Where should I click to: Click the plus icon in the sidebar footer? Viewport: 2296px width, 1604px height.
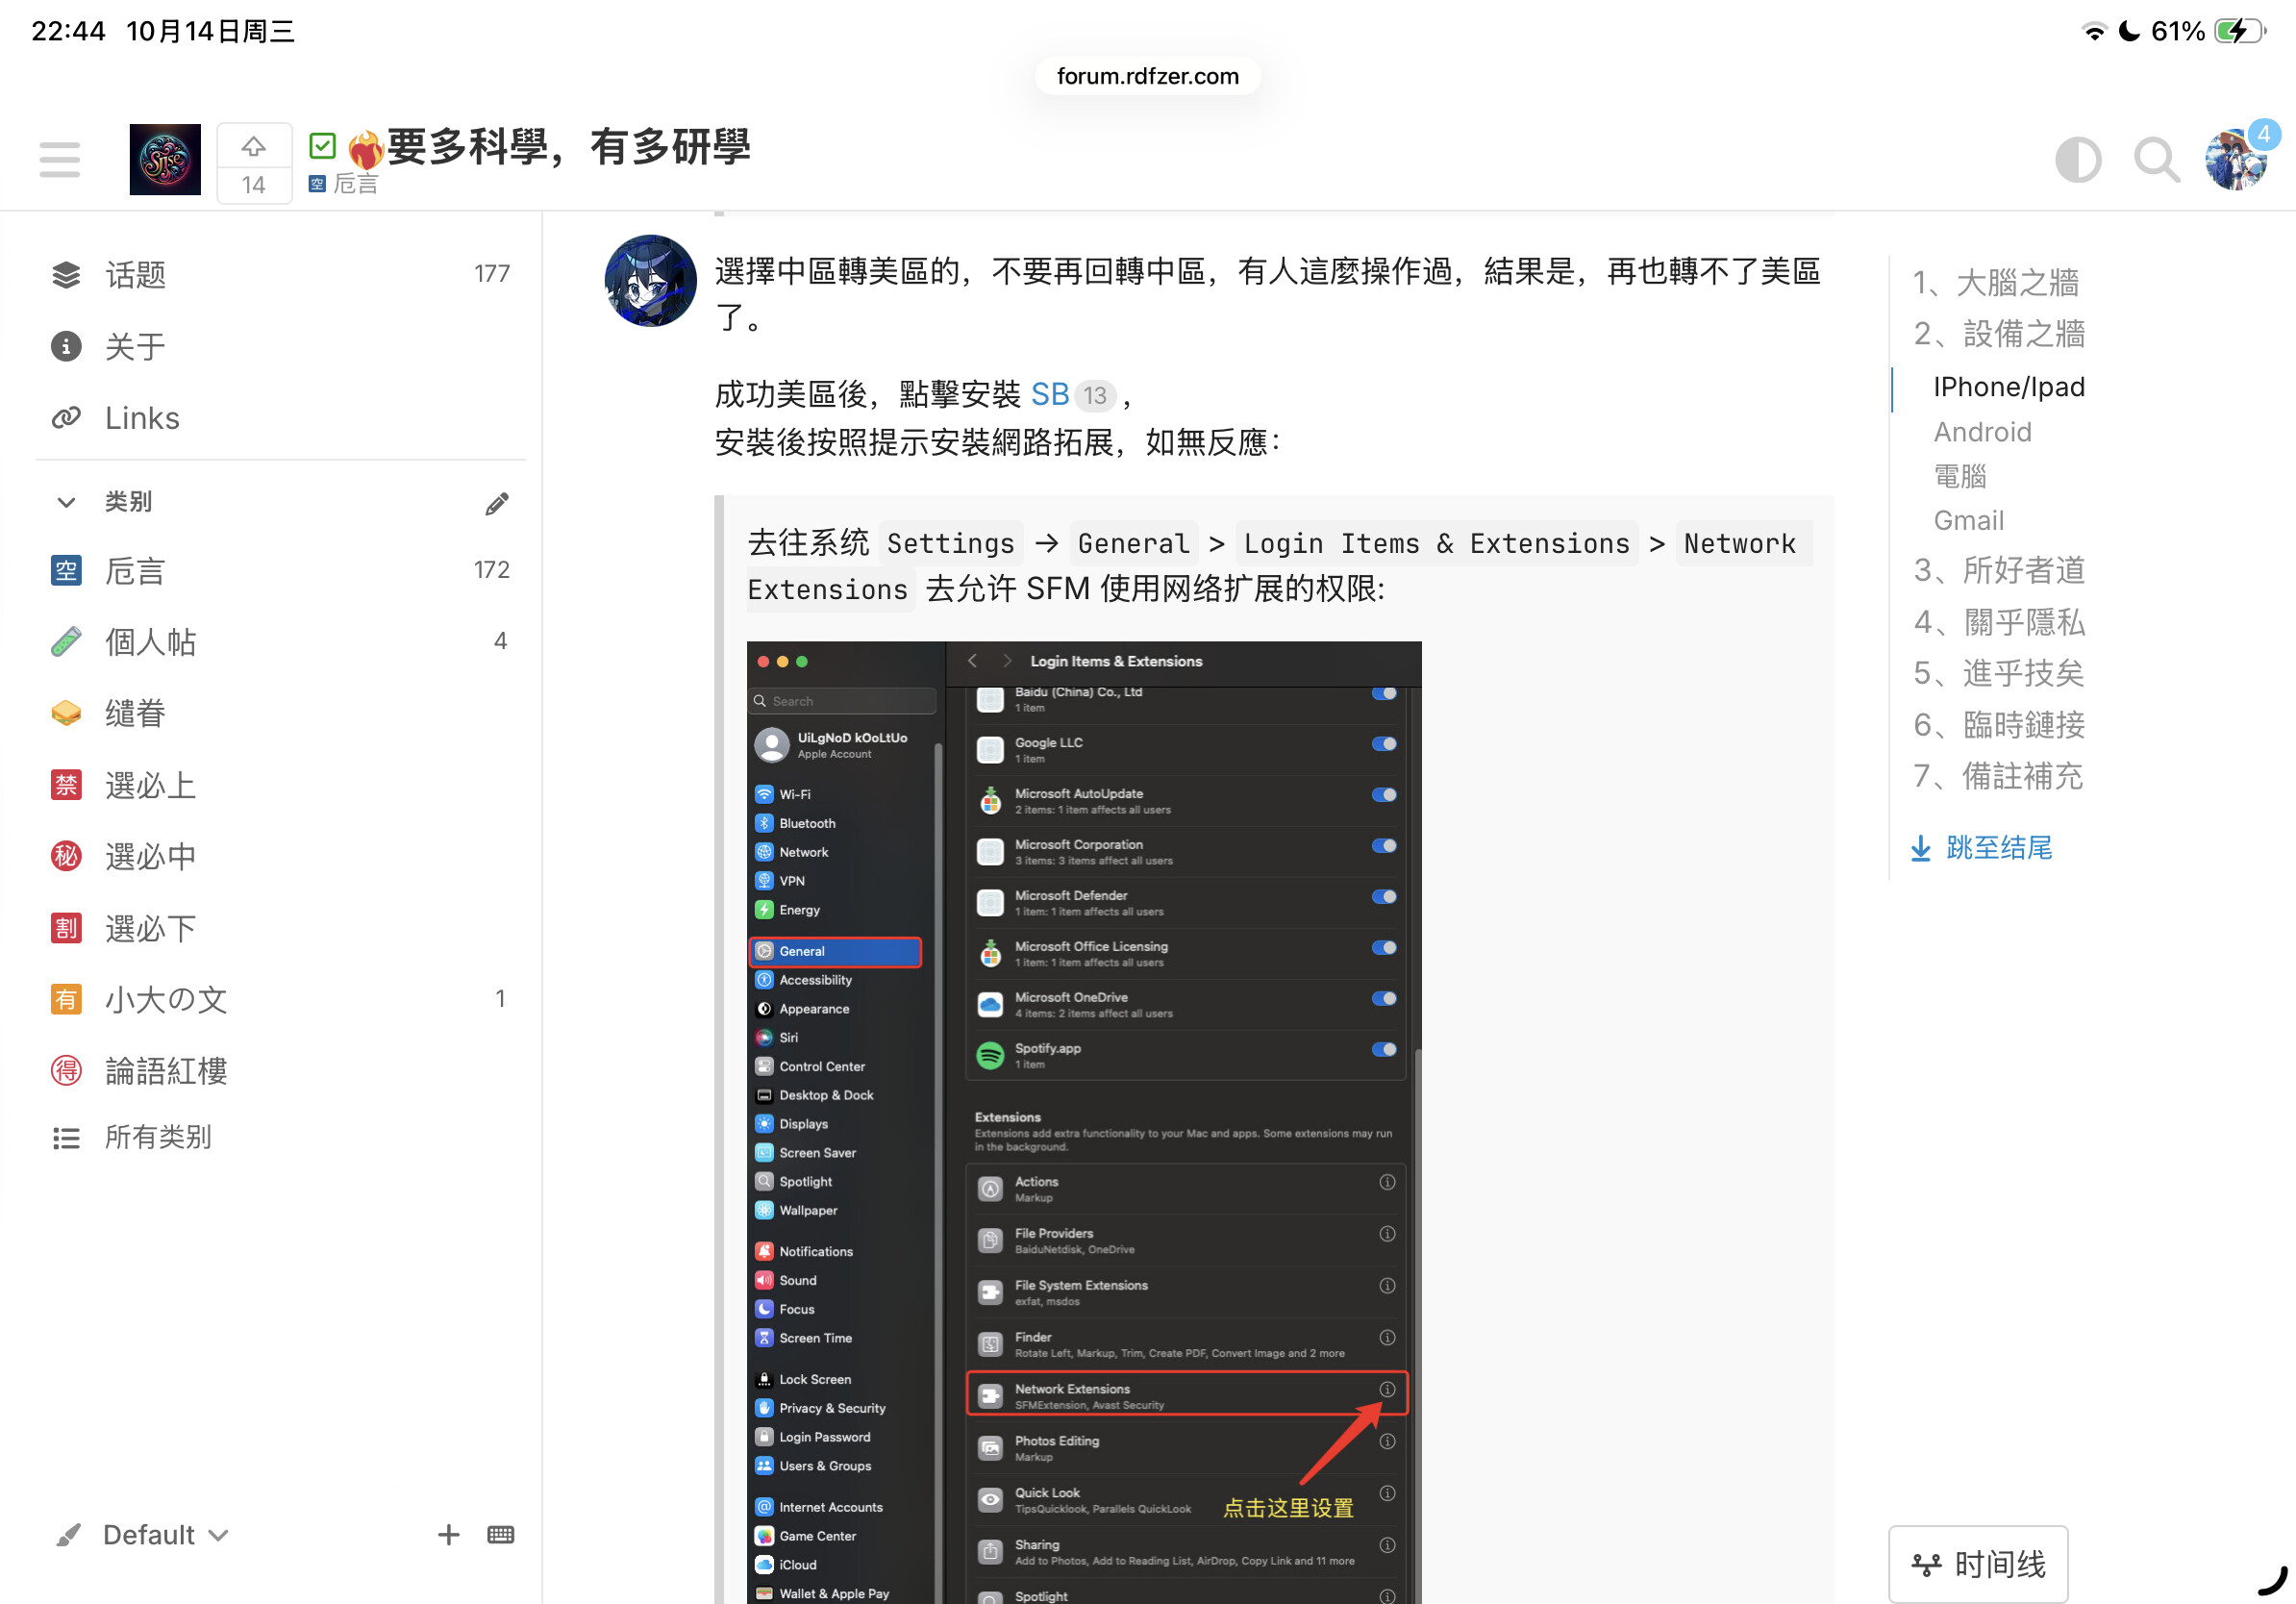[x=449, y=1535]
